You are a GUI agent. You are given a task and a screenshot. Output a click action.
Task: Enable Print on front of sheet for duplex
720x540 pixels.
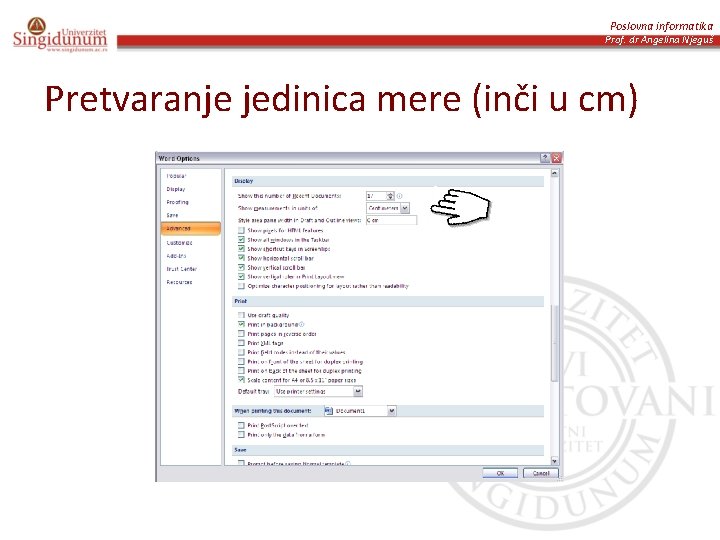241,361
